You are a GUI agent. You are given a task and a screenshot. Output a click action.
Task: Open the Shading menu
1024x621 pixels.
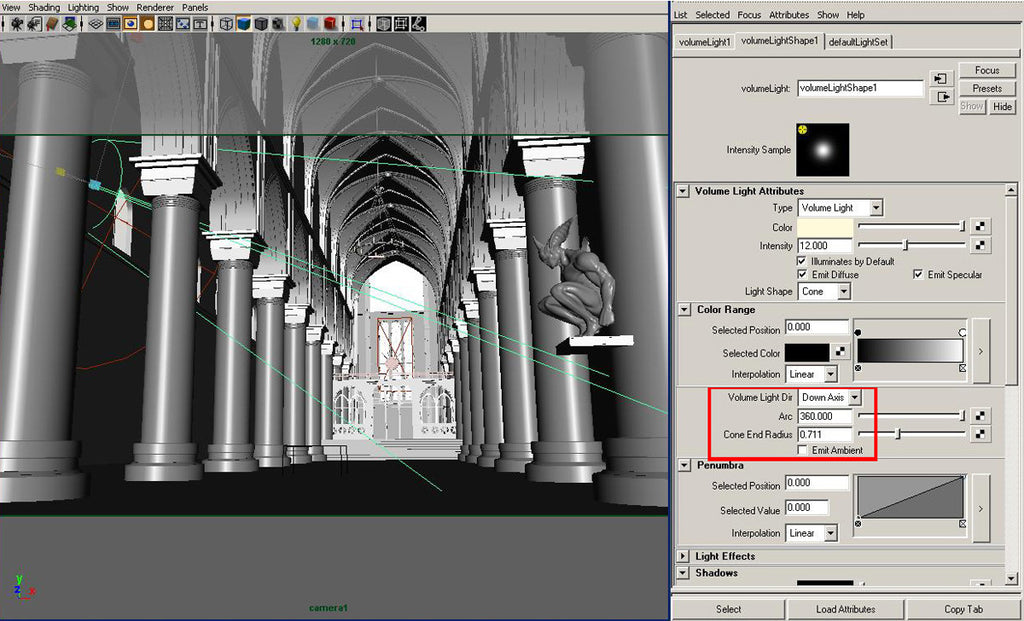click(44, 7)
